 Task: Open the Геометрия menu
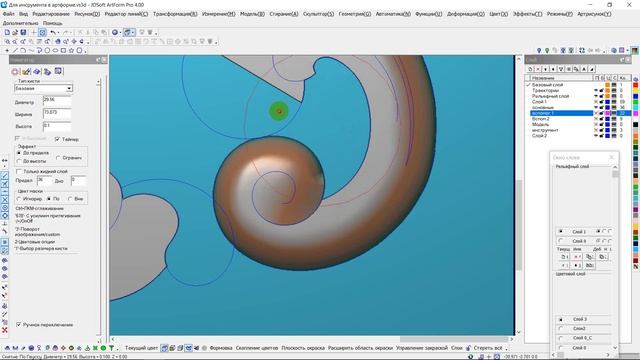tap(355, 14)
